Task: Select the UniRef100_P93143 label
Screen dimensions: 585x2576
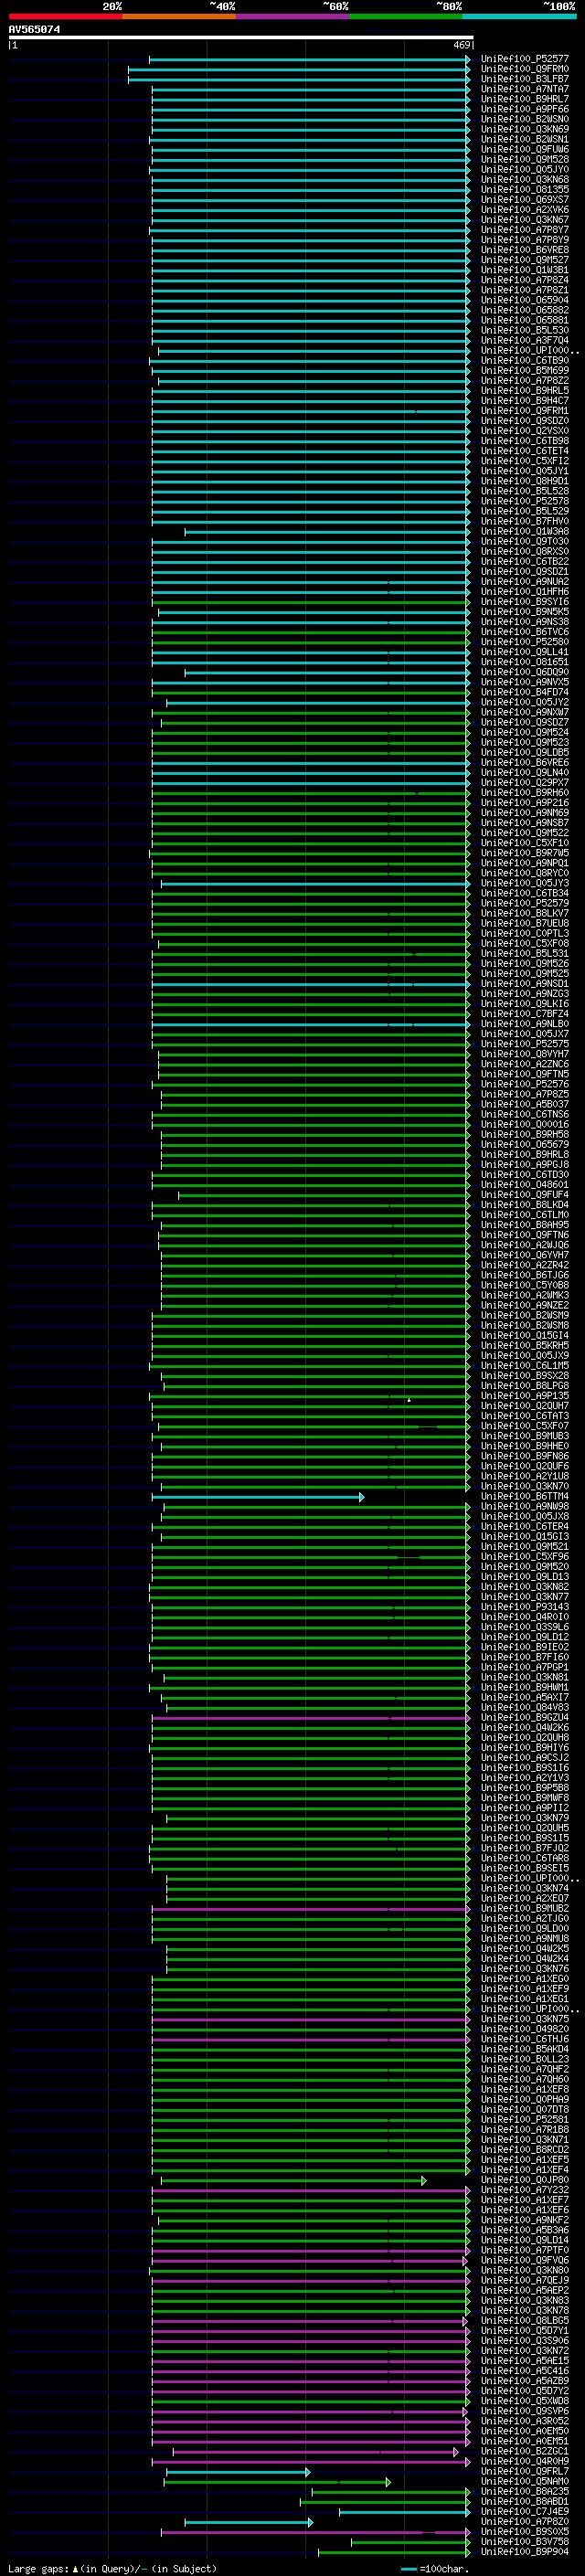Action: tap(525, 1607)
